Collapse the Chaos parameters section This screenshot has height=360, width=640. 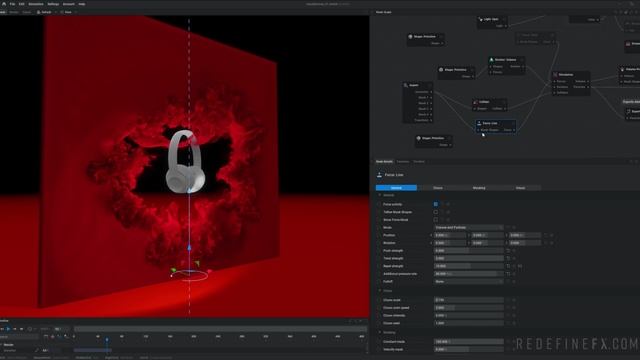tap(380, 291)
